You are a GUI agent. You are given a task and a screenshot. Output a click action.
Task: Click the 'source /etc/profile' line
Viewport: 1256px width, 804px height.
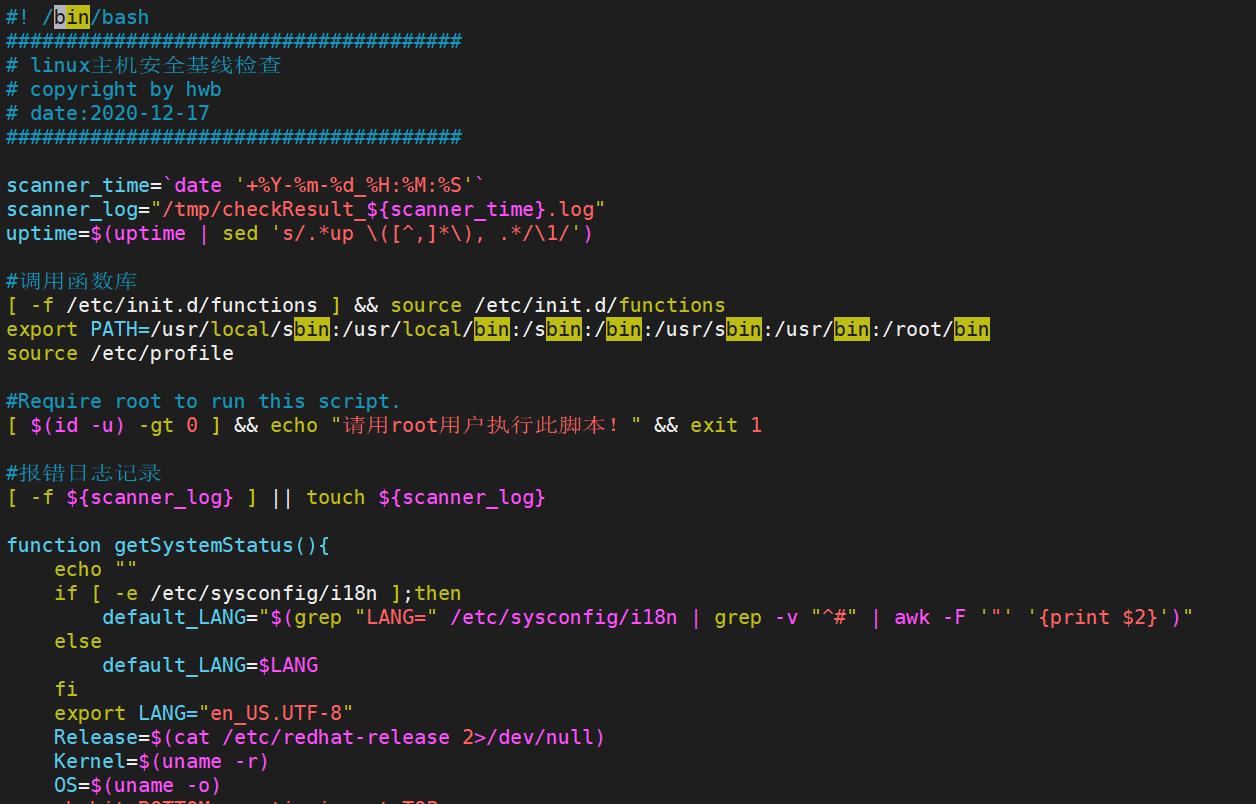120,353
